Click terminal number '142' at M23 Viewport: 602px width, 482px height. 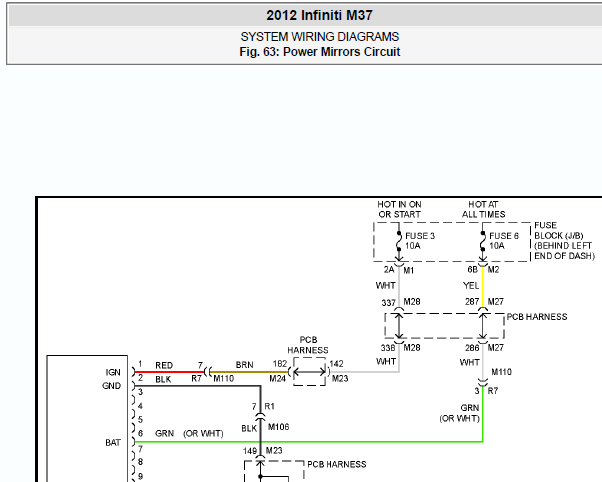coord(336,364)
